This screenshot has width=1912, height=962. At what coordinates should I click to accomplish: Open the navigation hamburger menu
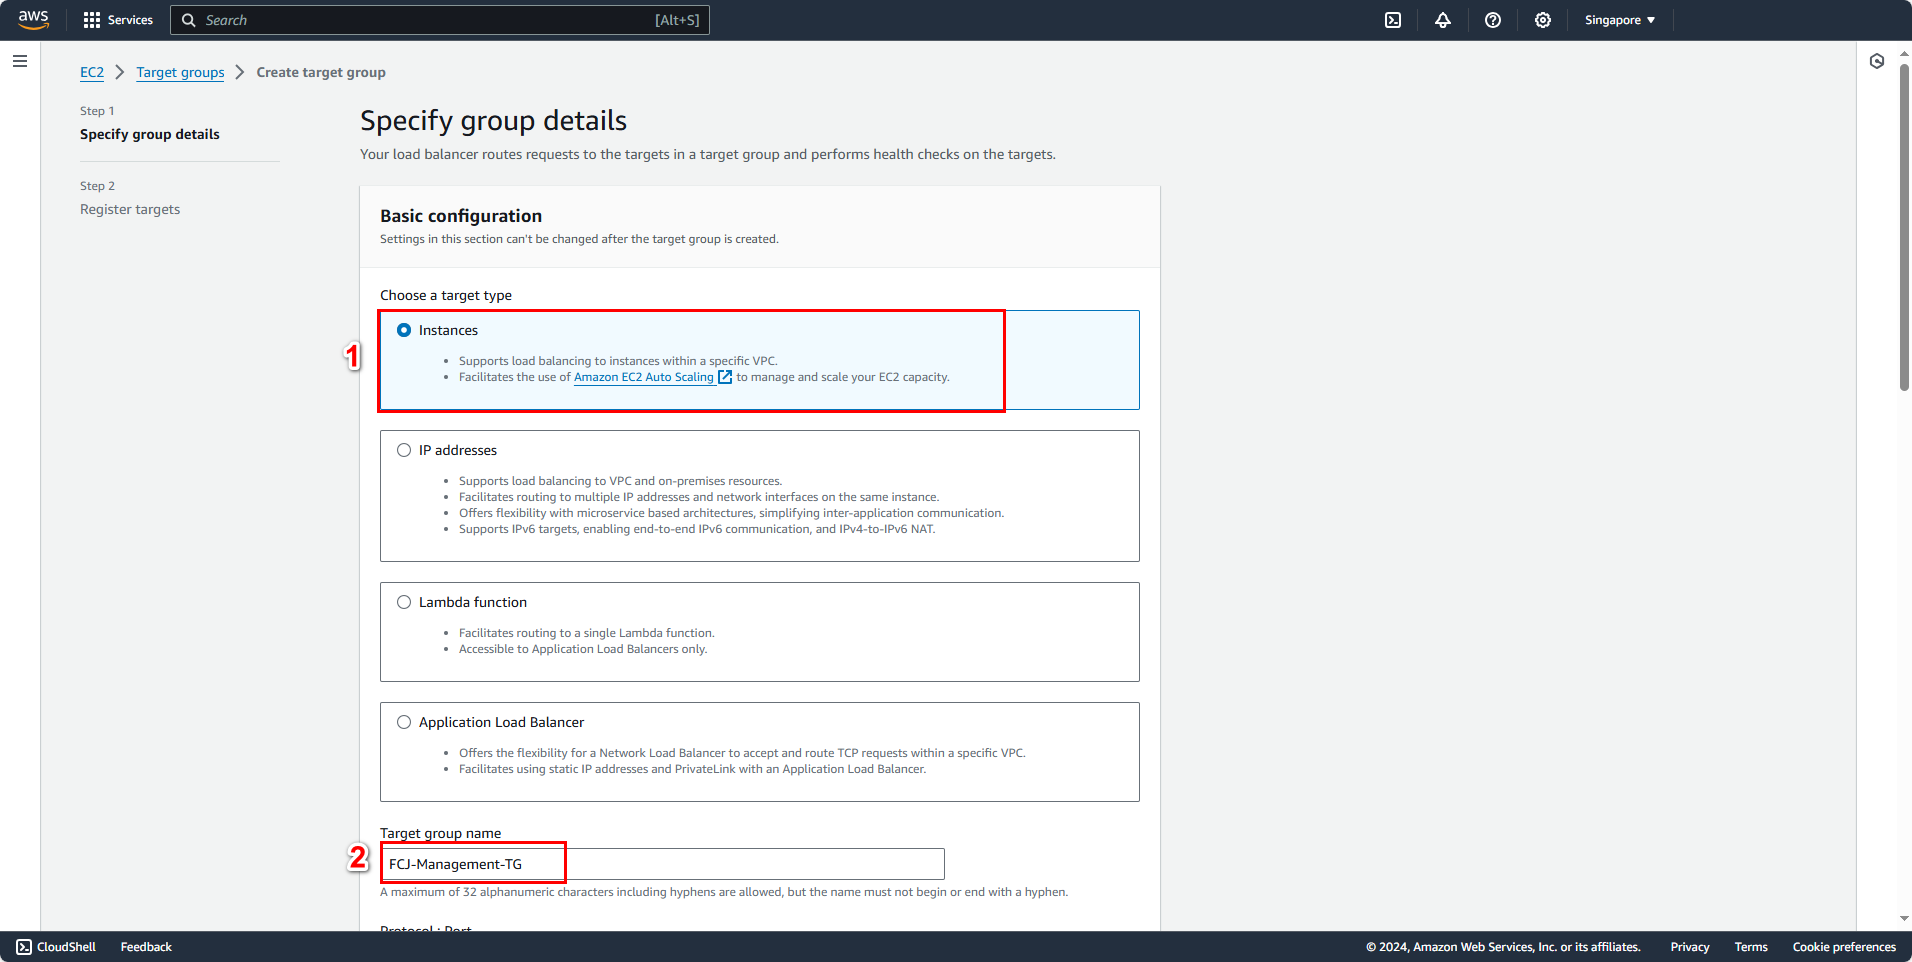19,61
